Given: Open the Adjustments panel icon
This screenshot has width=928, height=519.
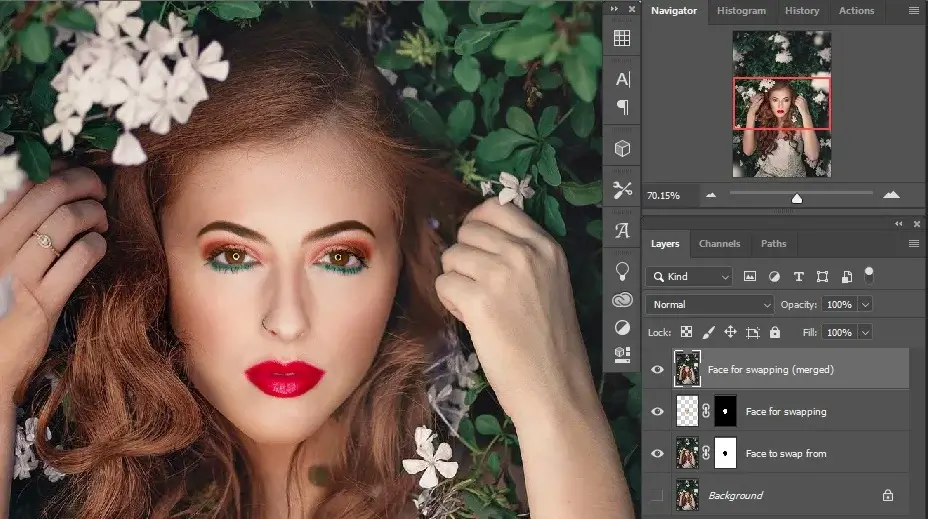Looking at the screenshot, I should click(x=622, y=328).
